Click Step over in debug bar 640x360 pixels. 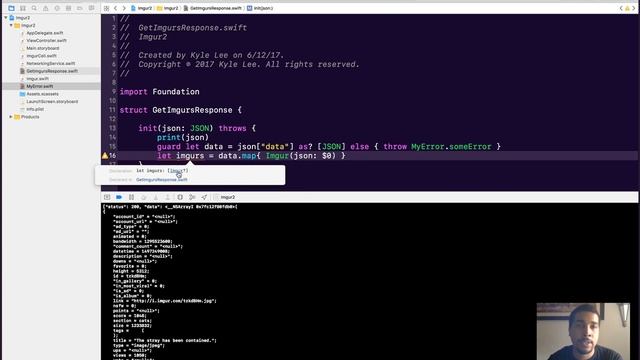click(144, 197)
